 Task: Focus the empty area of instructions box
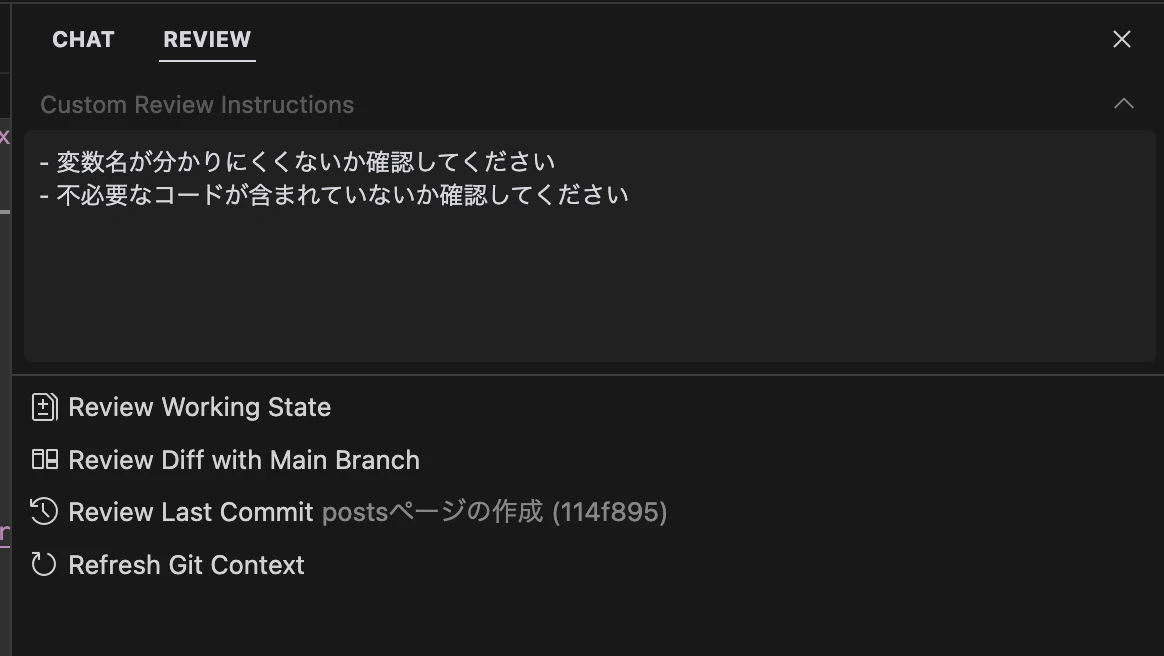[590, 290]
